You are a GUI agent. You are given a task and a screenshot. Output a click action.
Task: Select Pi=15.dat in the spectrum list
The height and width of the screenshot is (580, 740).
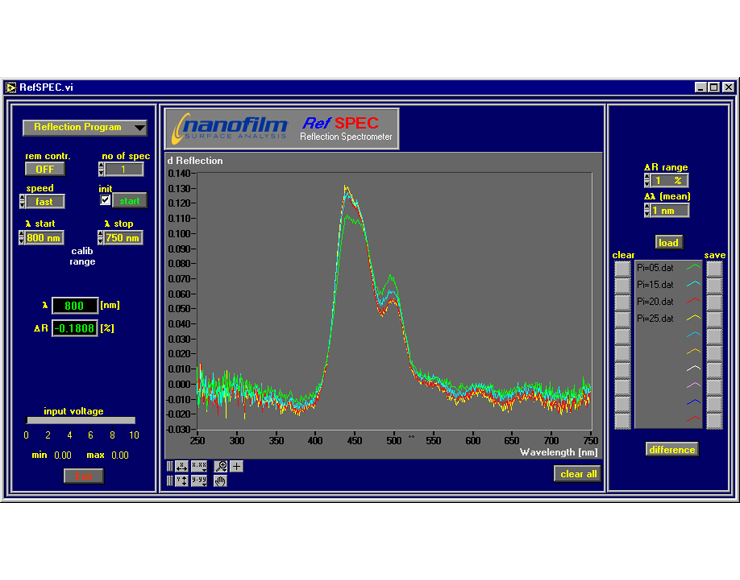click(655, 285)
